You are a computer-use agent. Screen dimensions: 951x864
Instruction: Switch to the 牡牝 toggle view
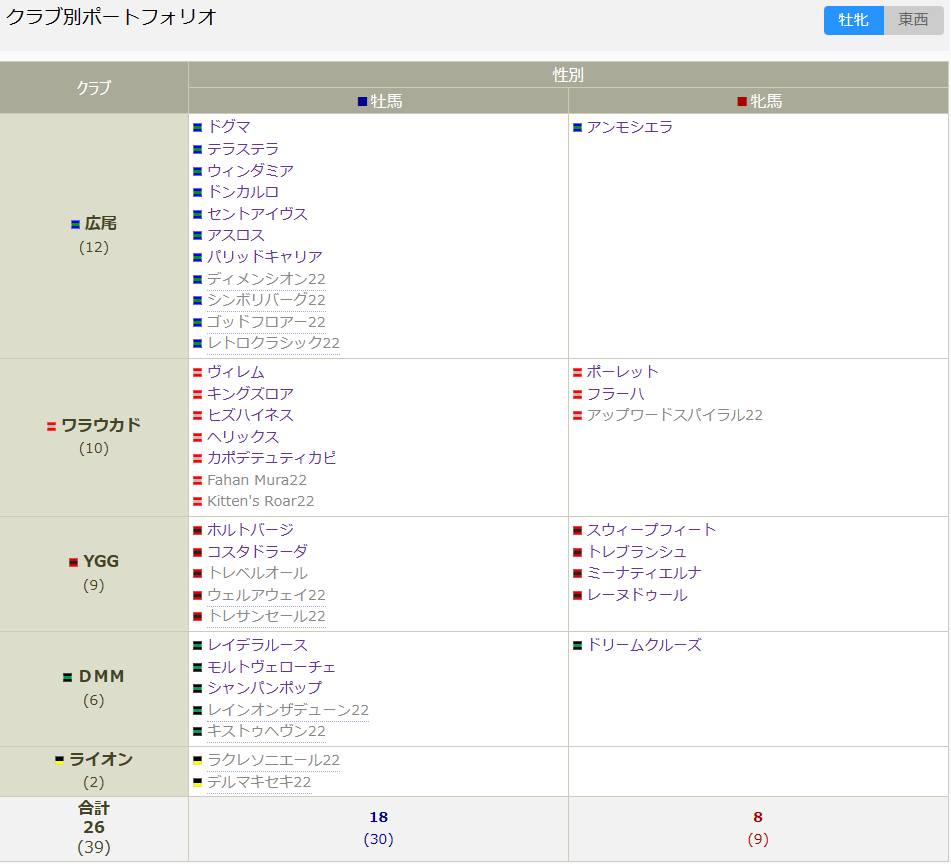coord(853,20)
